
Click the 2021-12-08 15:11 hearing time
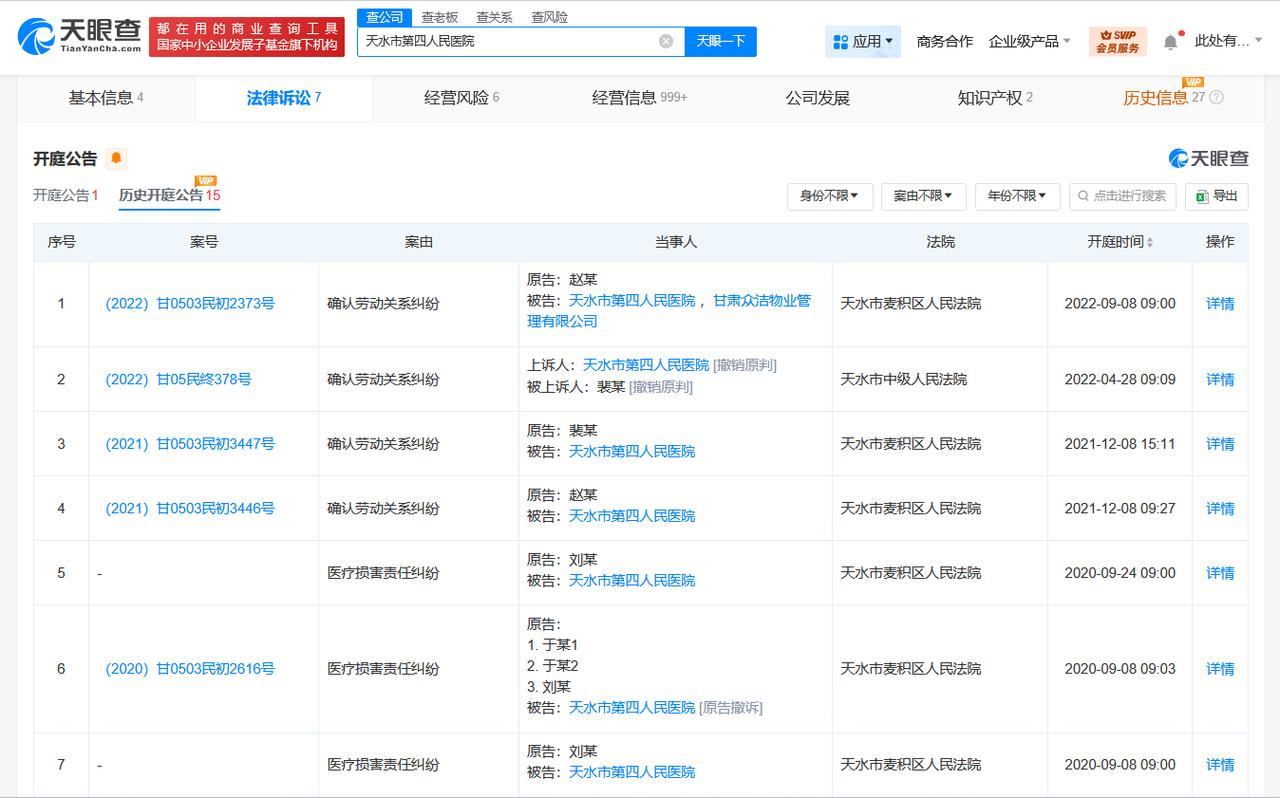[1120, 443]
